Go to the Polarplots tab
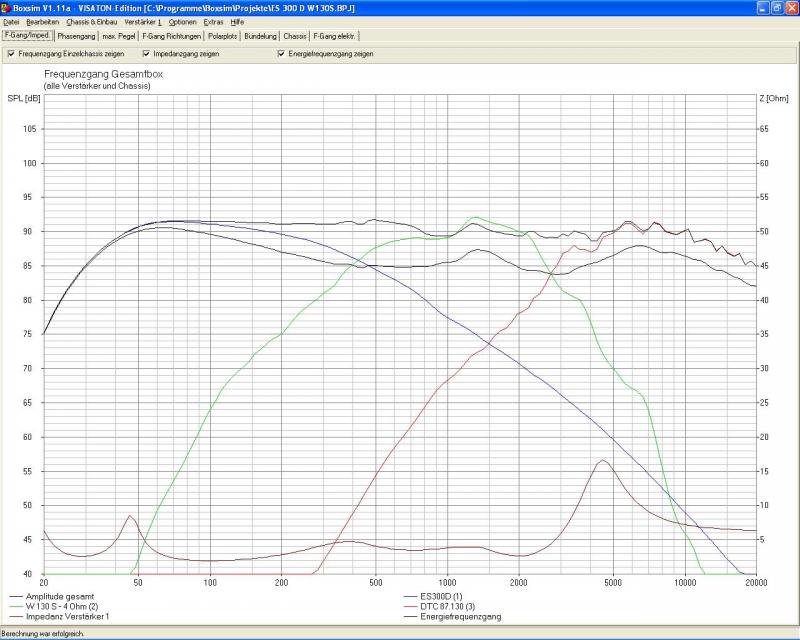This screenshot has height=640, width=800. click(223, 36)
